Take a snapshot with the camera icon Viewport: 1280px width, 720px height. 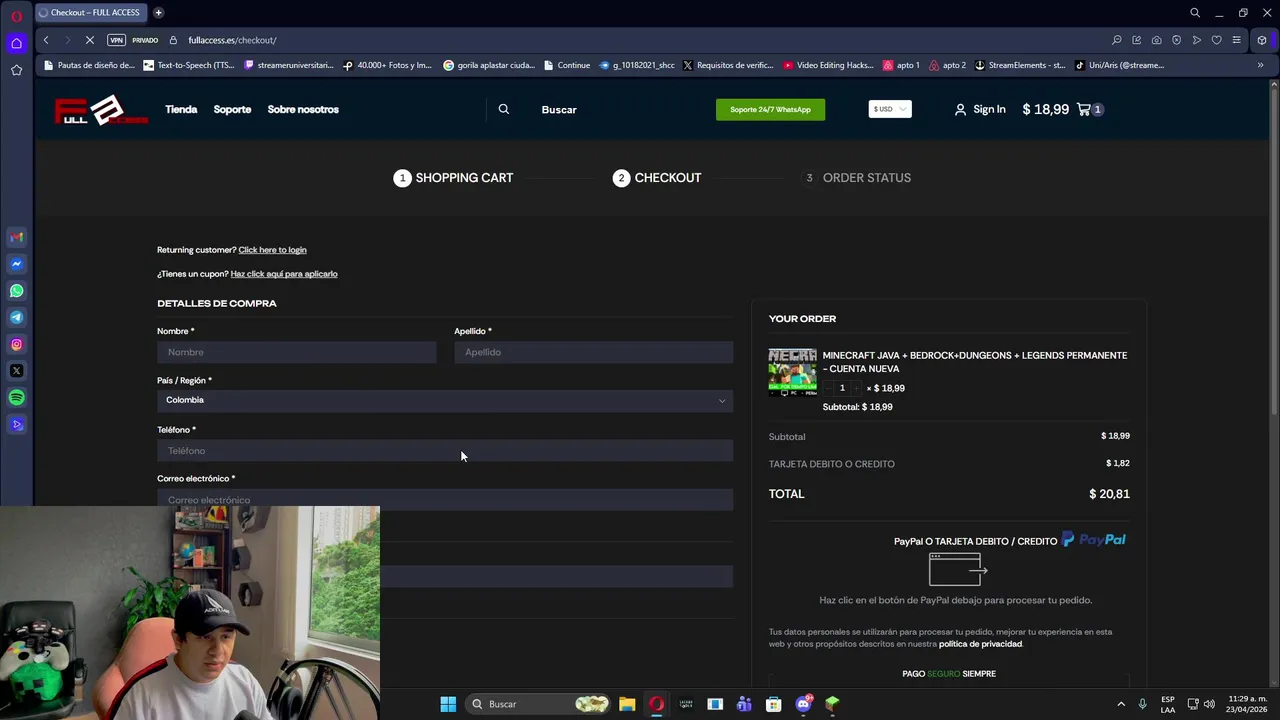pos(1156,40)
